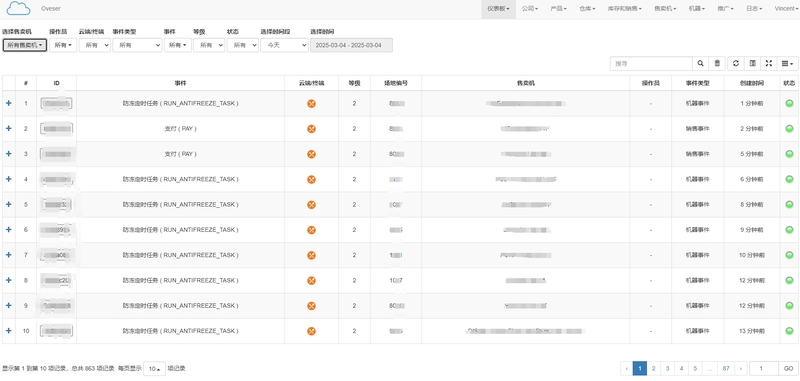Open the 等级 level filter dropdown
Viewport: 800px width, 381px height.
point(209,45)
